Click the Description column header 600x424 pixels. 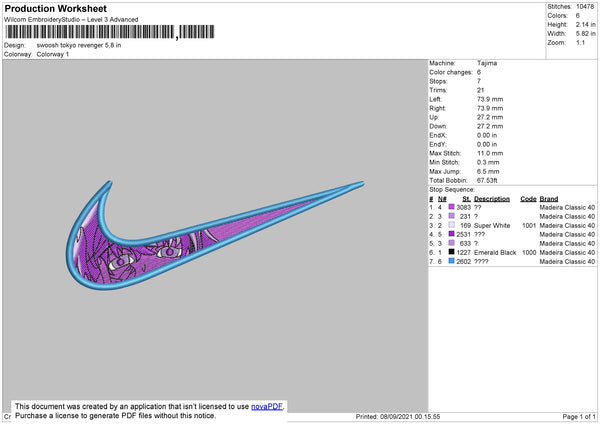tap(492, 199)
